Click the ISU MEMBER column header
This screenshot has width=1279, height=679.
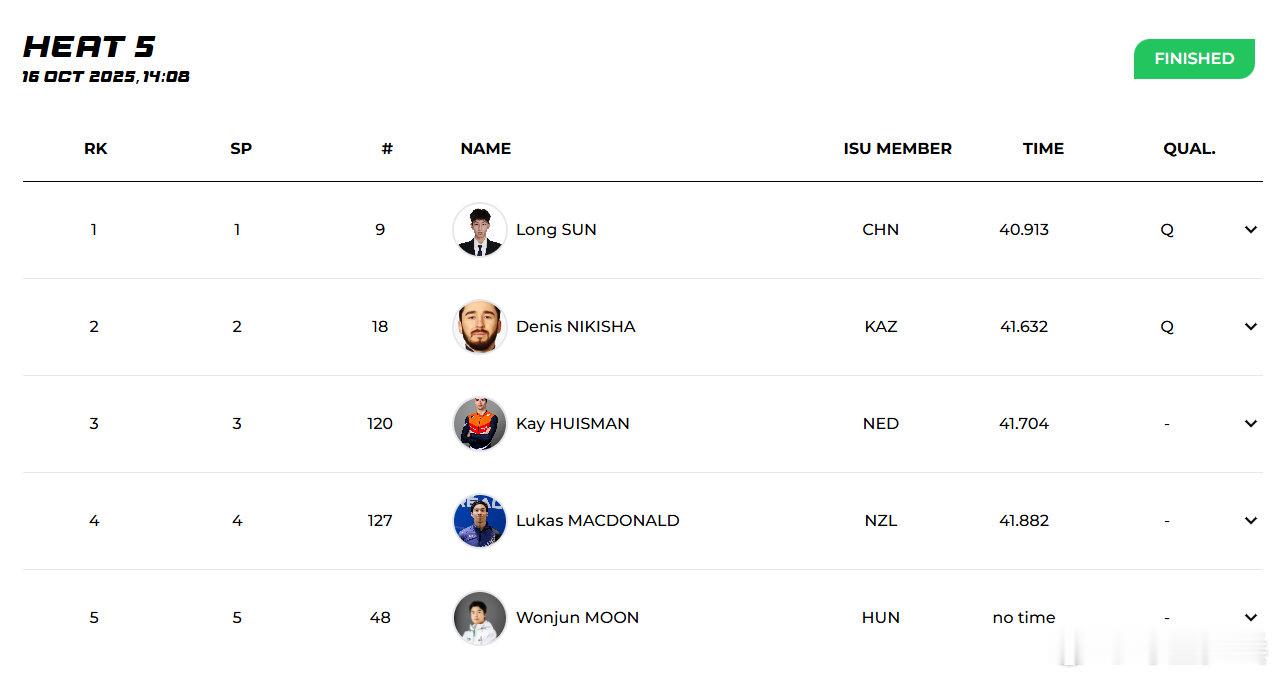897,149
